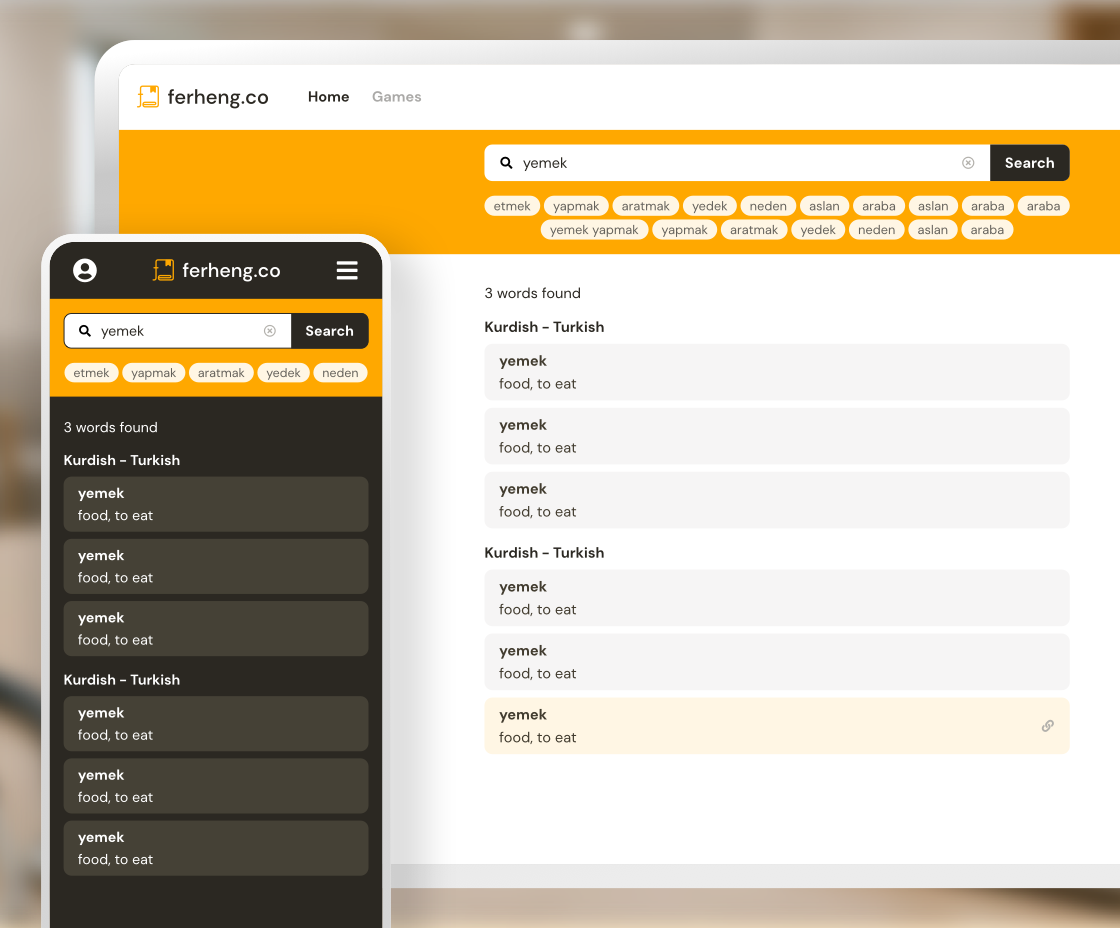Viewport: 1120px width, 928px height.
Task: Tap the mobile "neden" suggestion chip
Action: [340, 373]
